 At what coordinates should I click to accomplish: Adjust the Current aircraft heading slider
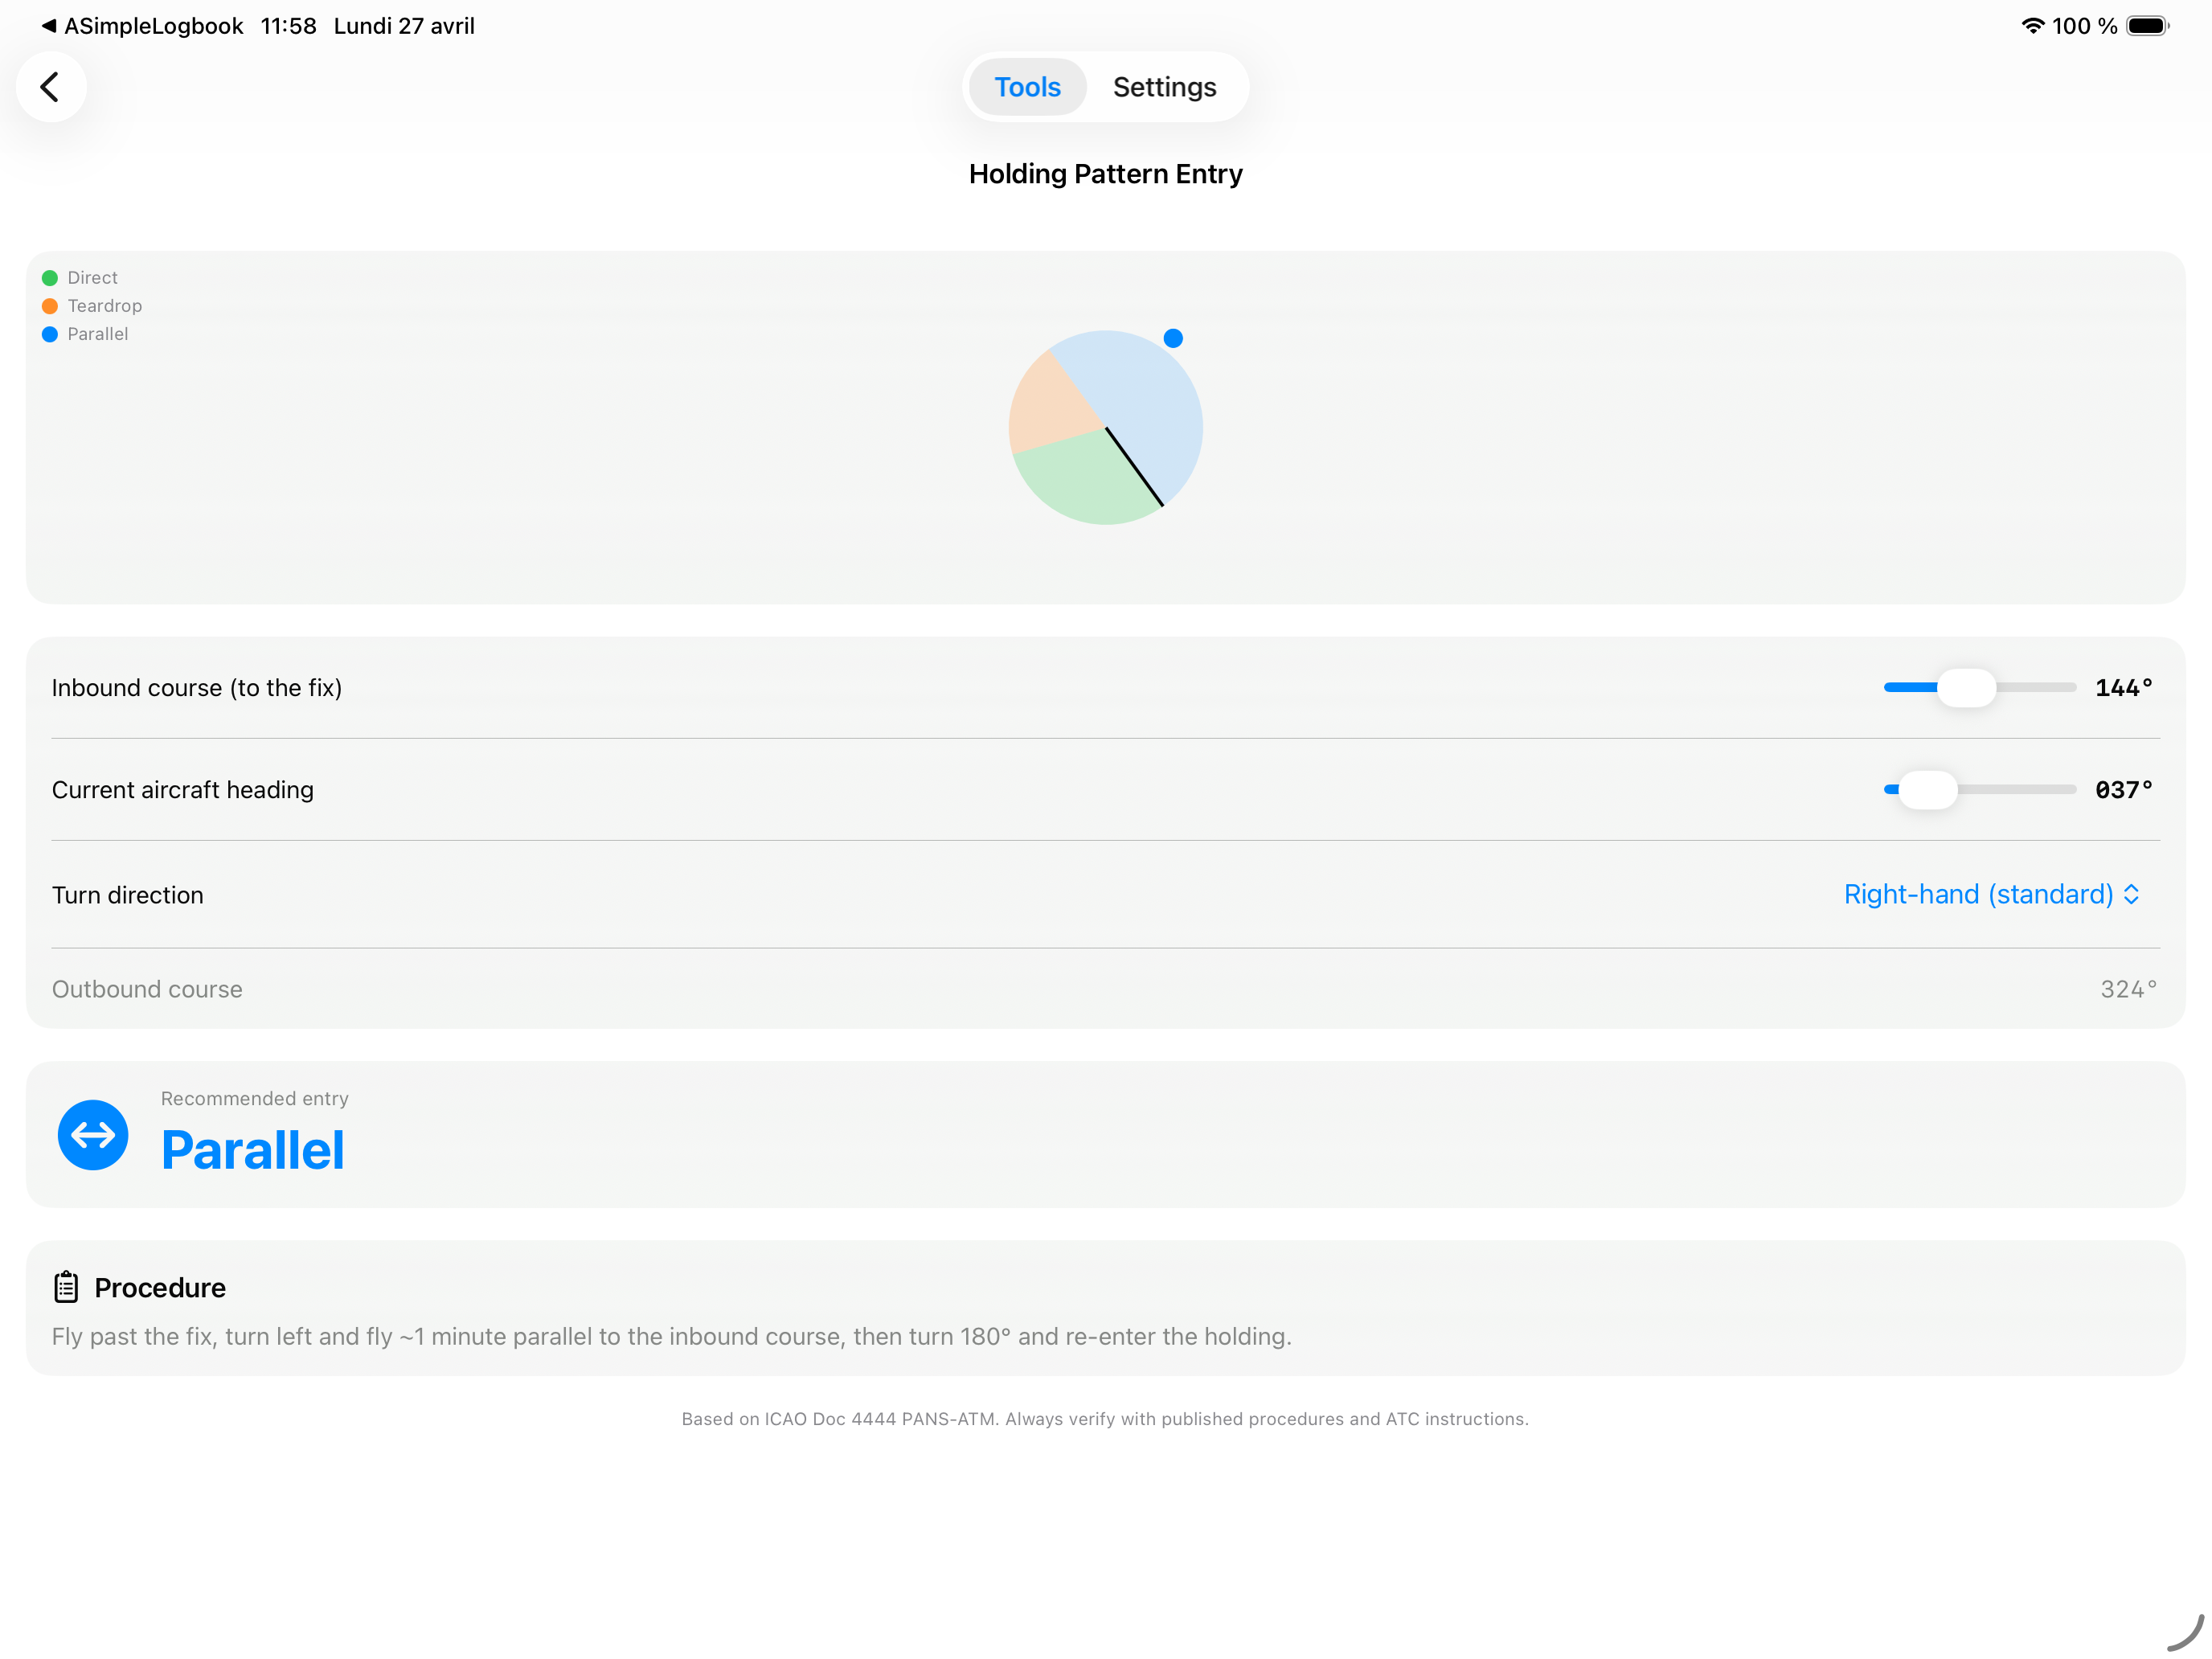point(1979,790)
